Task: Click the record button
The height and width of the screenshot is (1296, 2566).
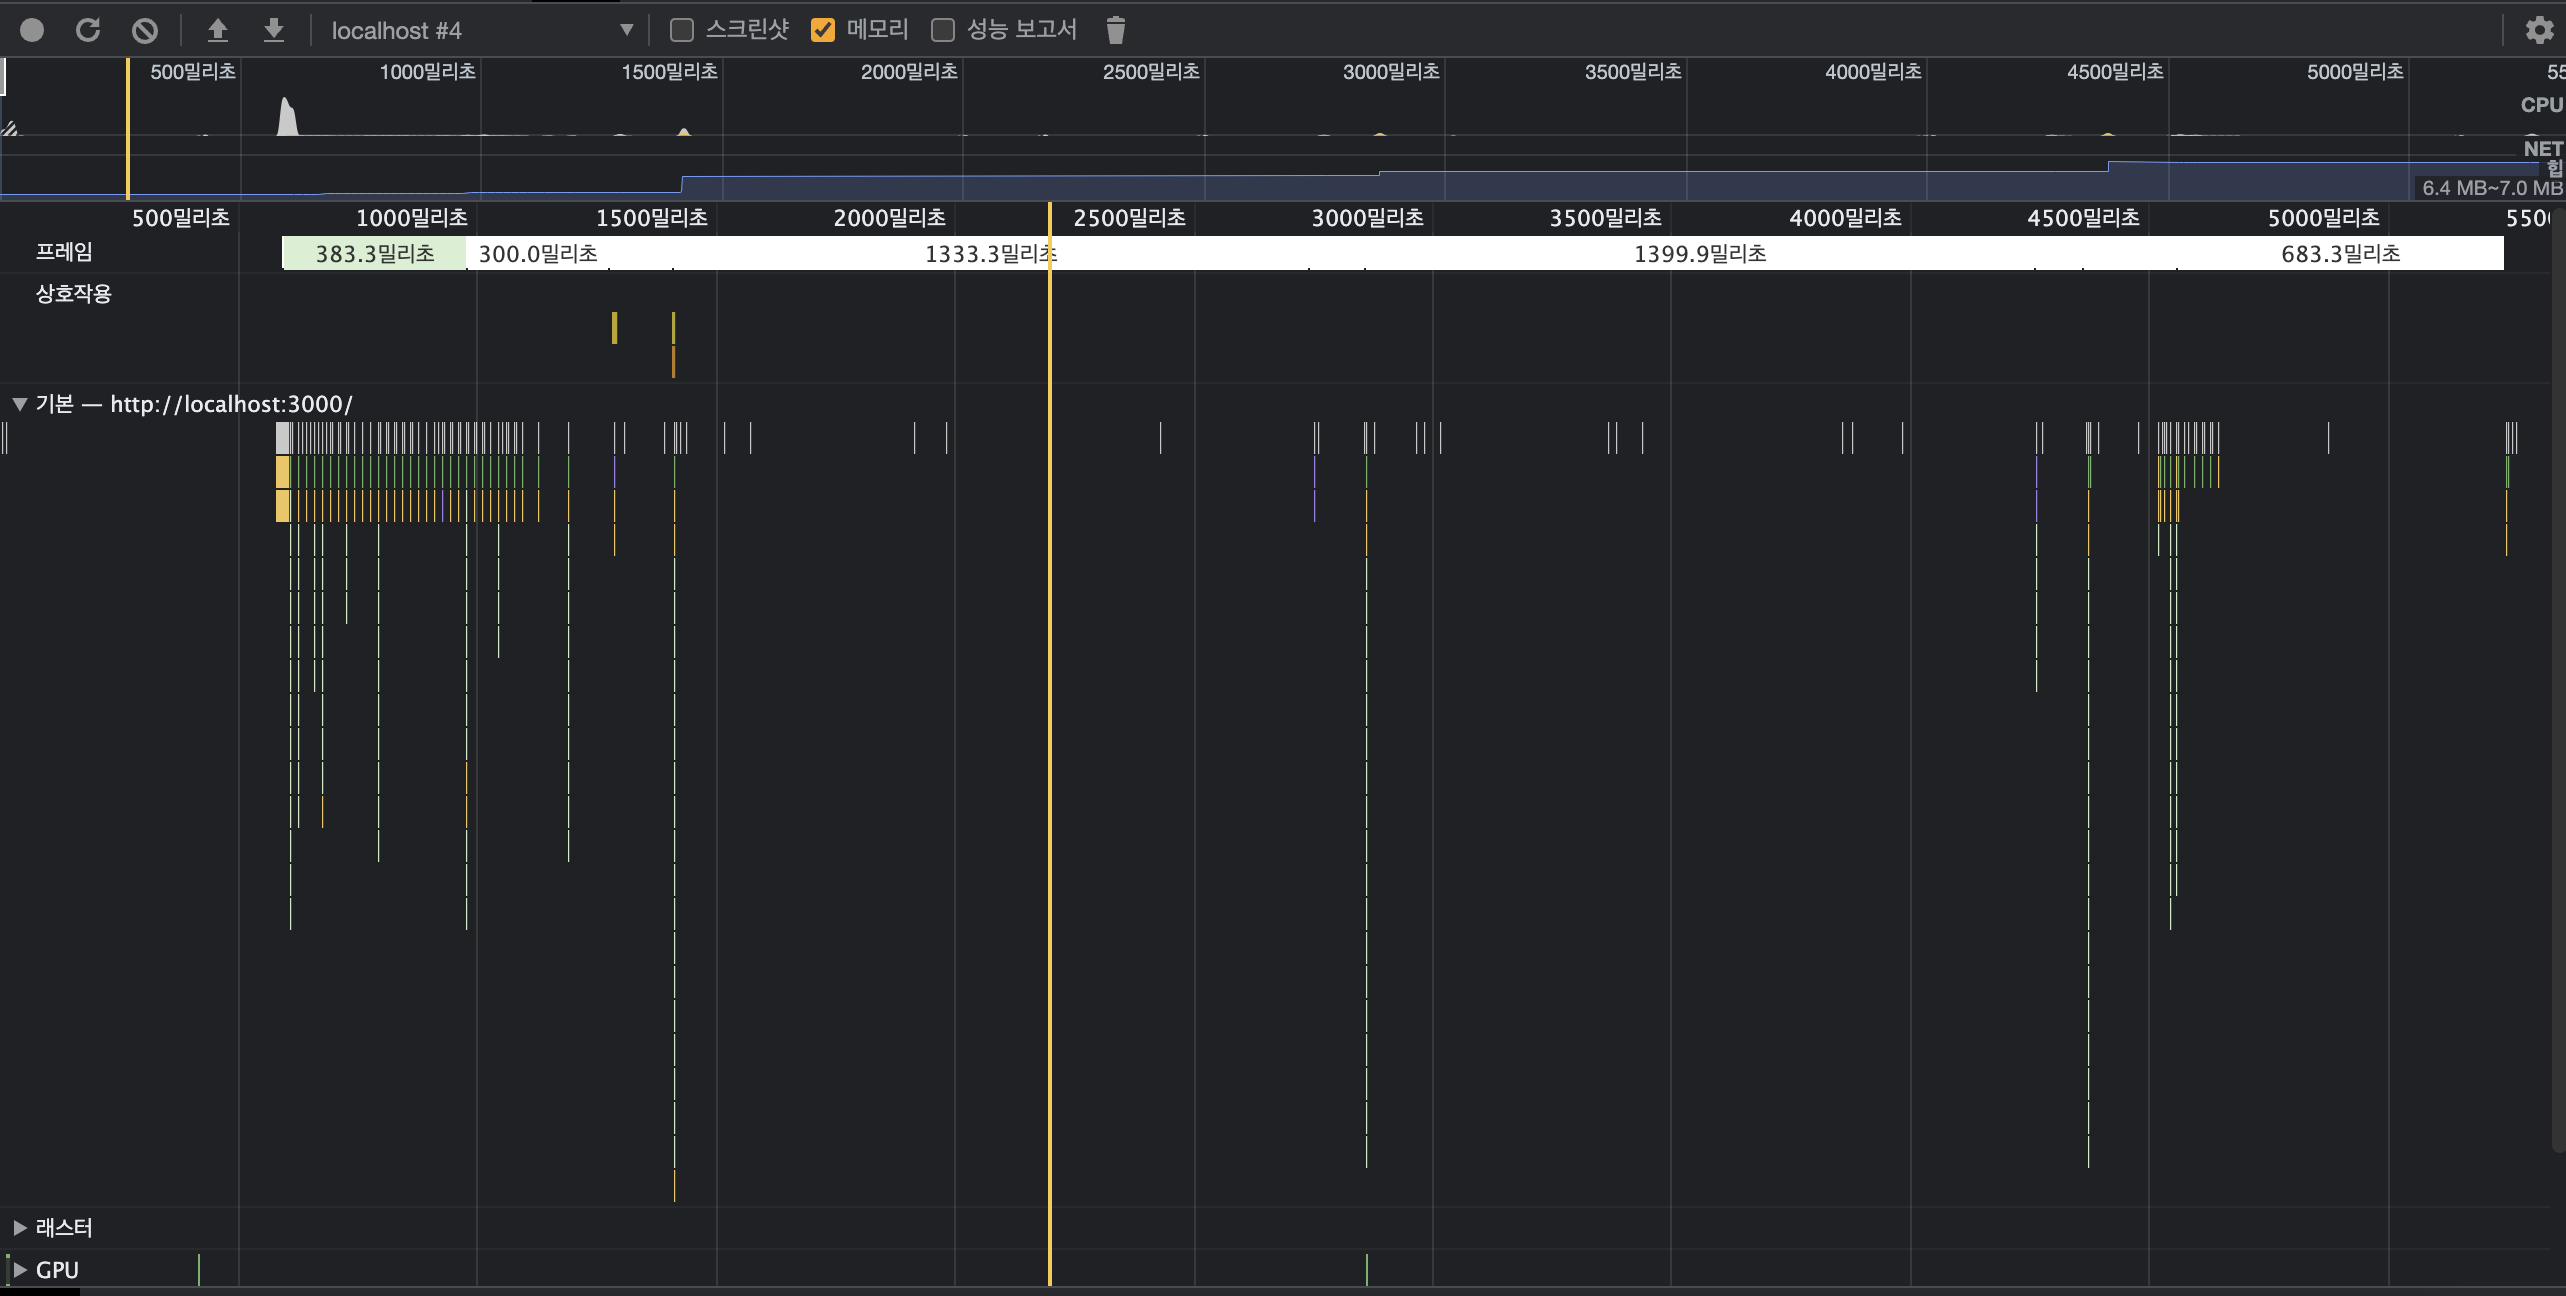Action: (x=32, y=30)
